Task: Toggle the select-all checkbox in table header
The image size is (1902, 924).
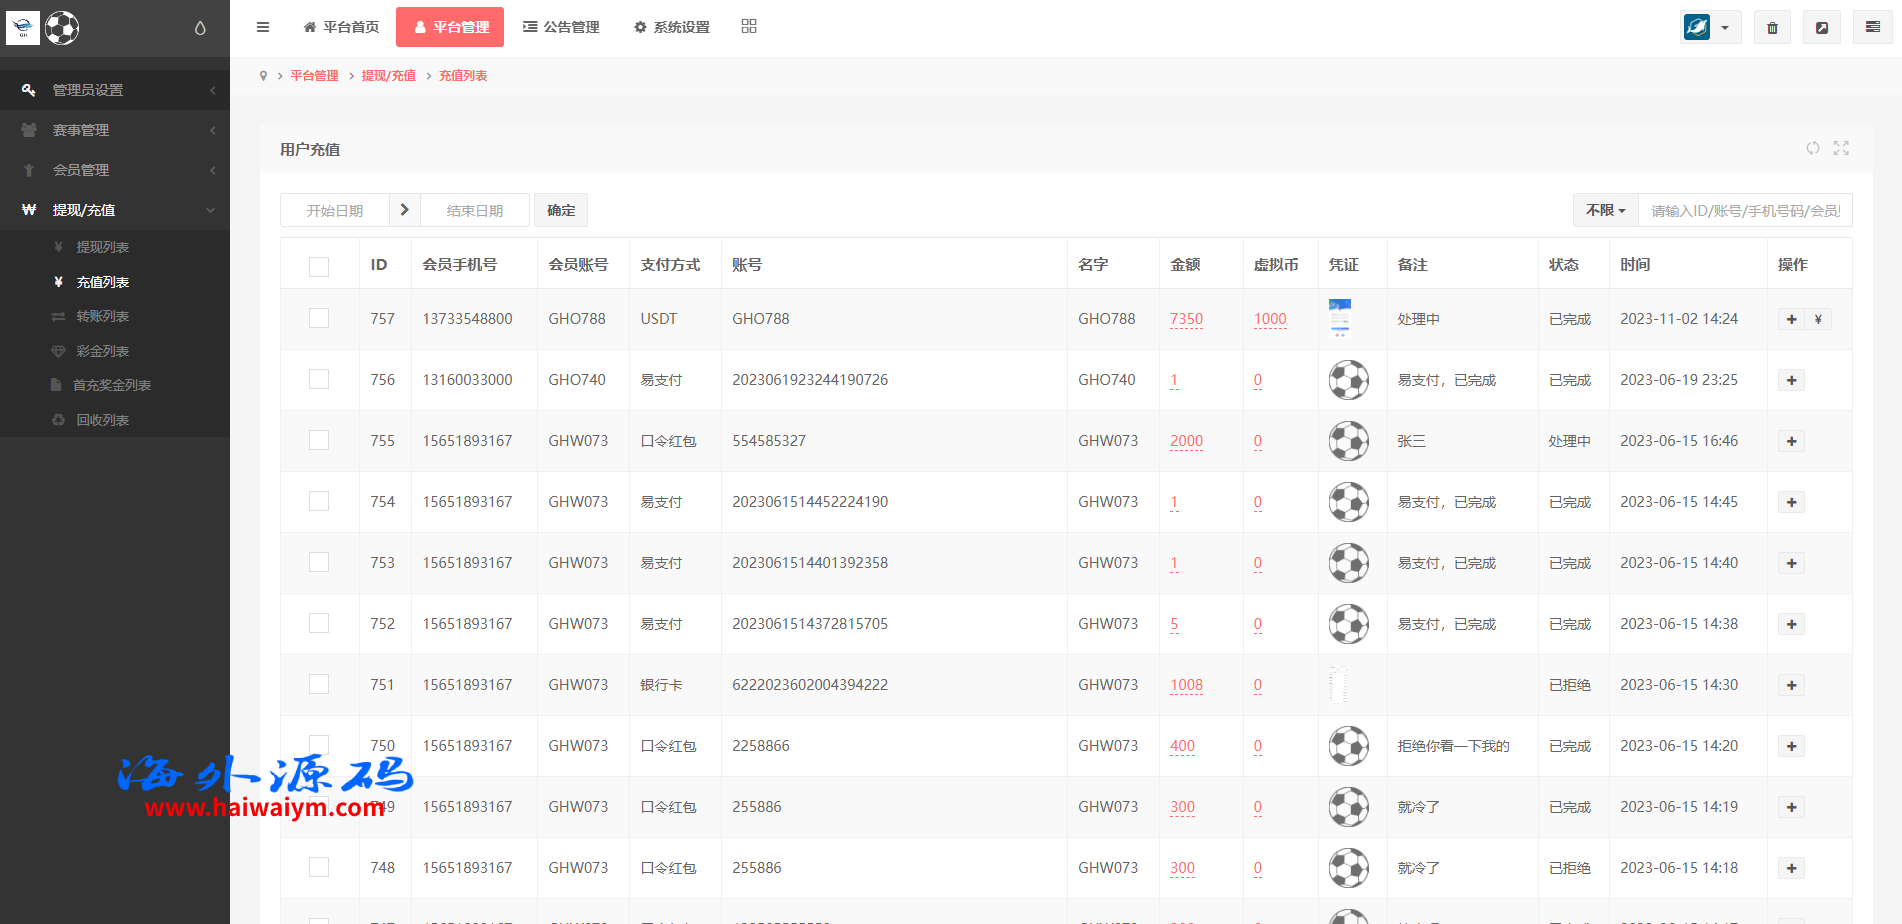Action: [319, 266]
